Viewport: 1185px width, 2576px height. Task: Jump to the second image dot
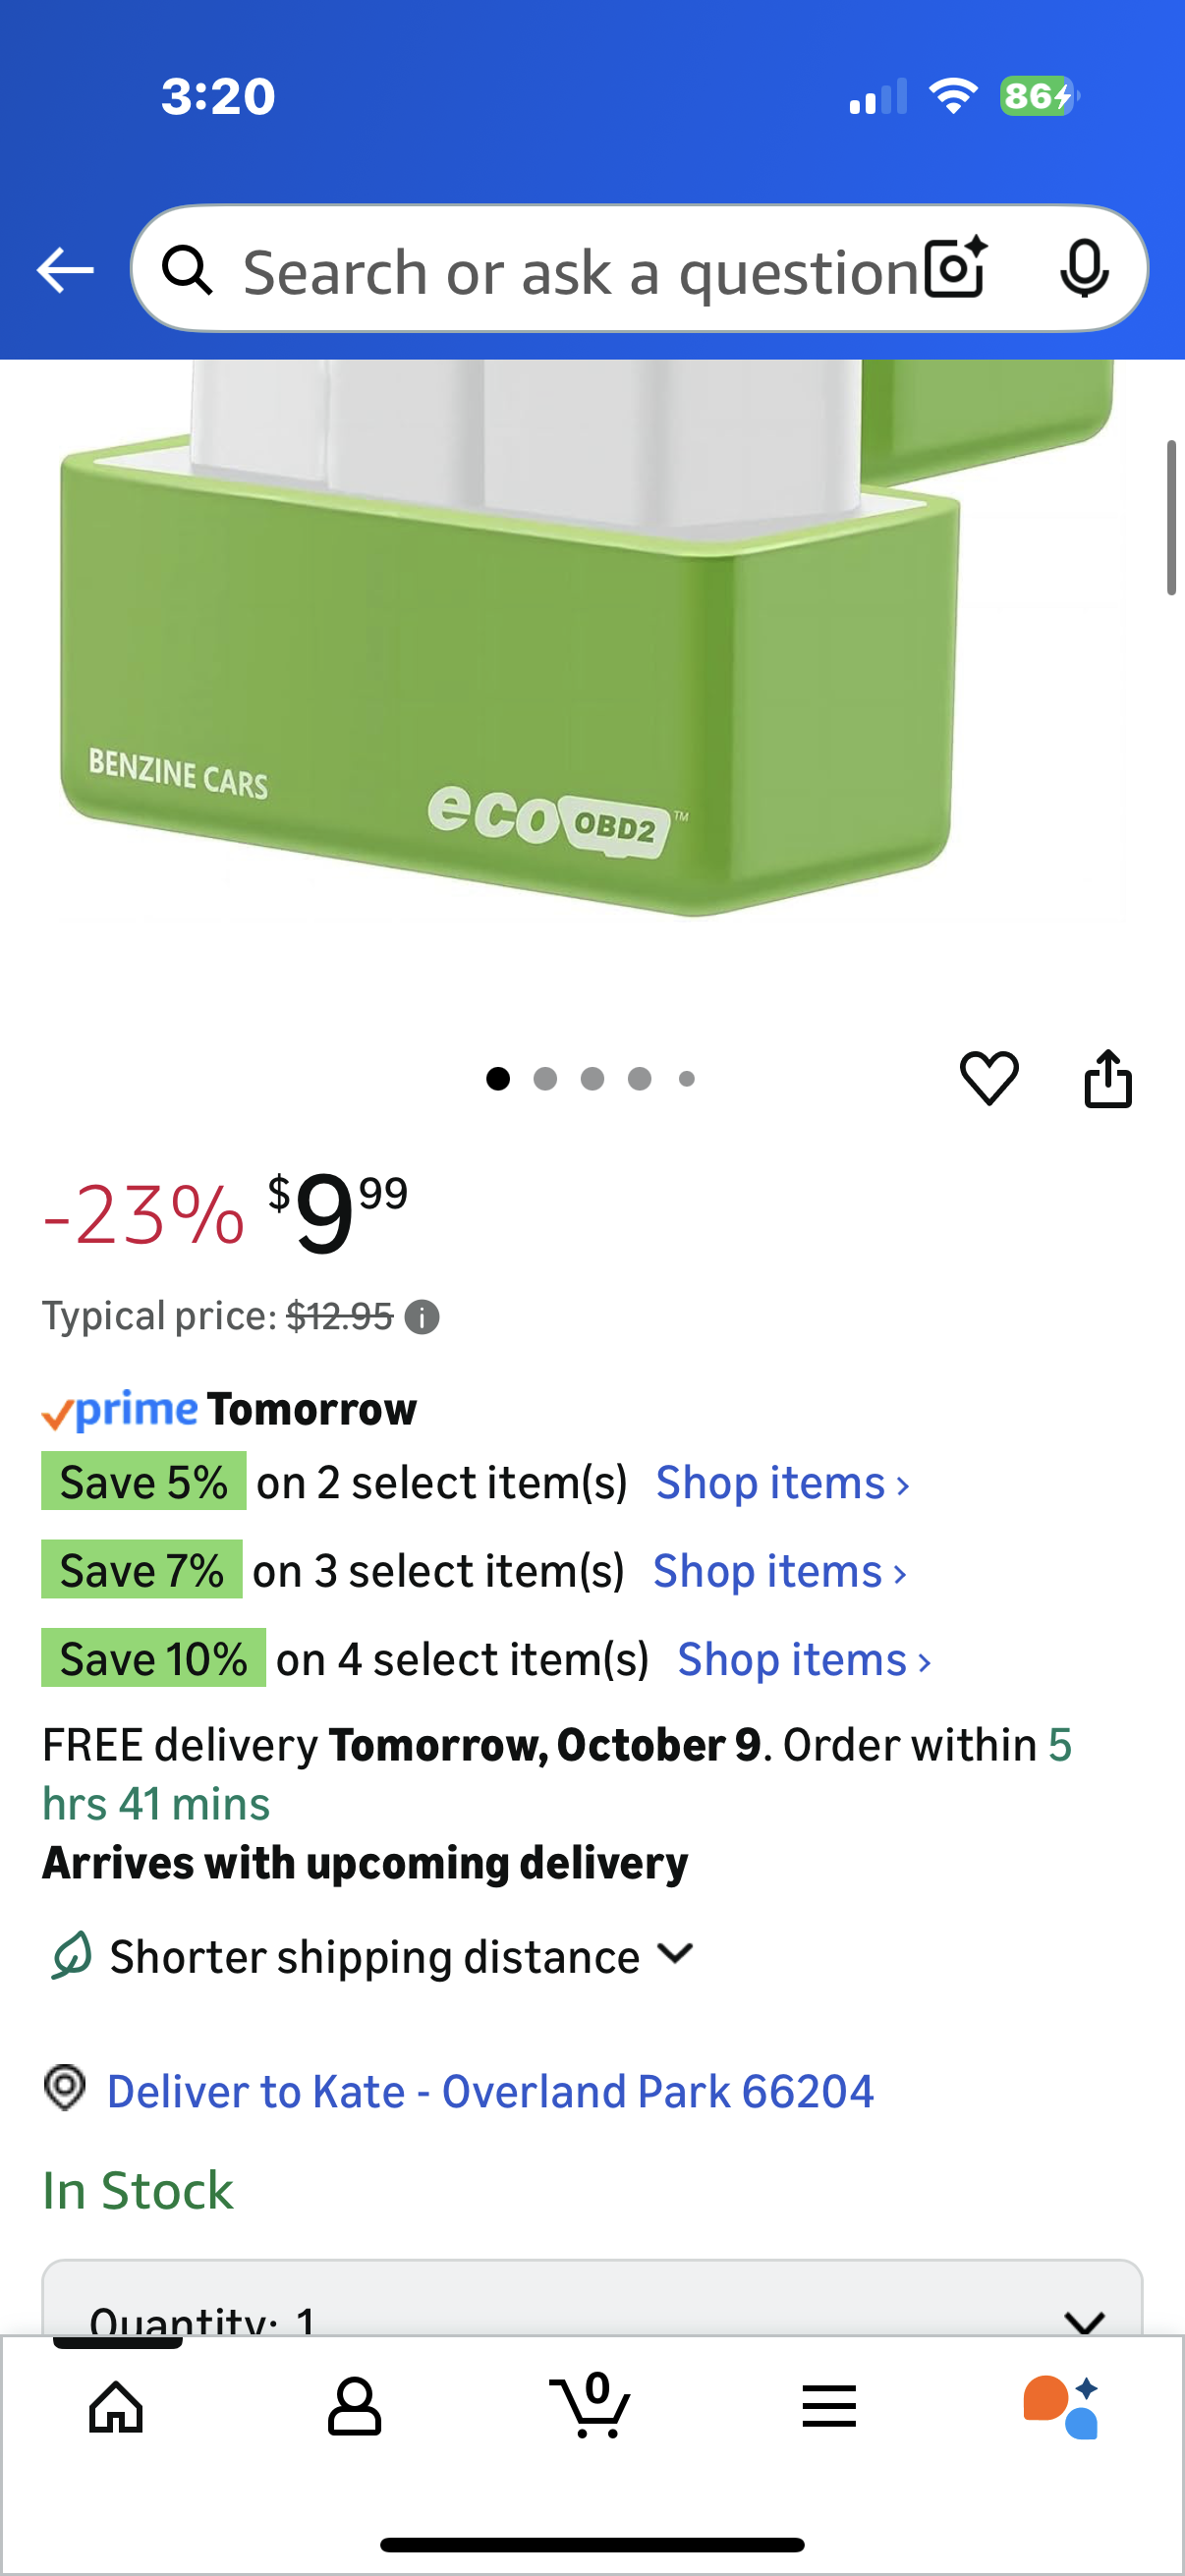[545, 1078]
